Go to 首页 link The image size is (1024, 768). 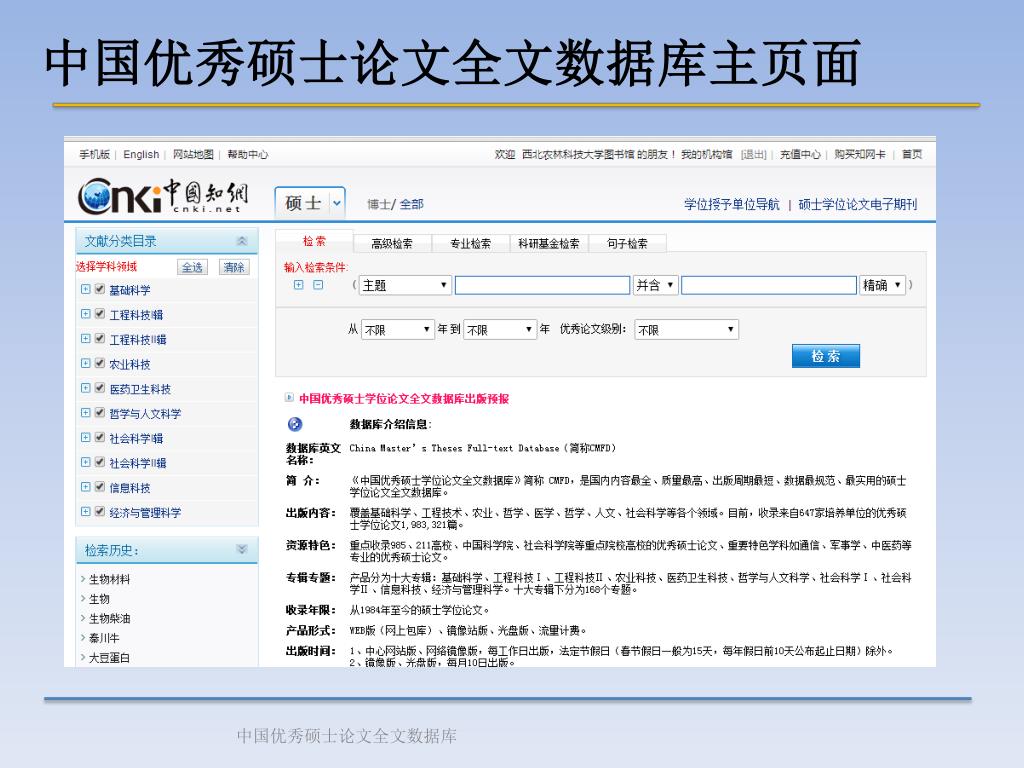(x=912, y=154)
